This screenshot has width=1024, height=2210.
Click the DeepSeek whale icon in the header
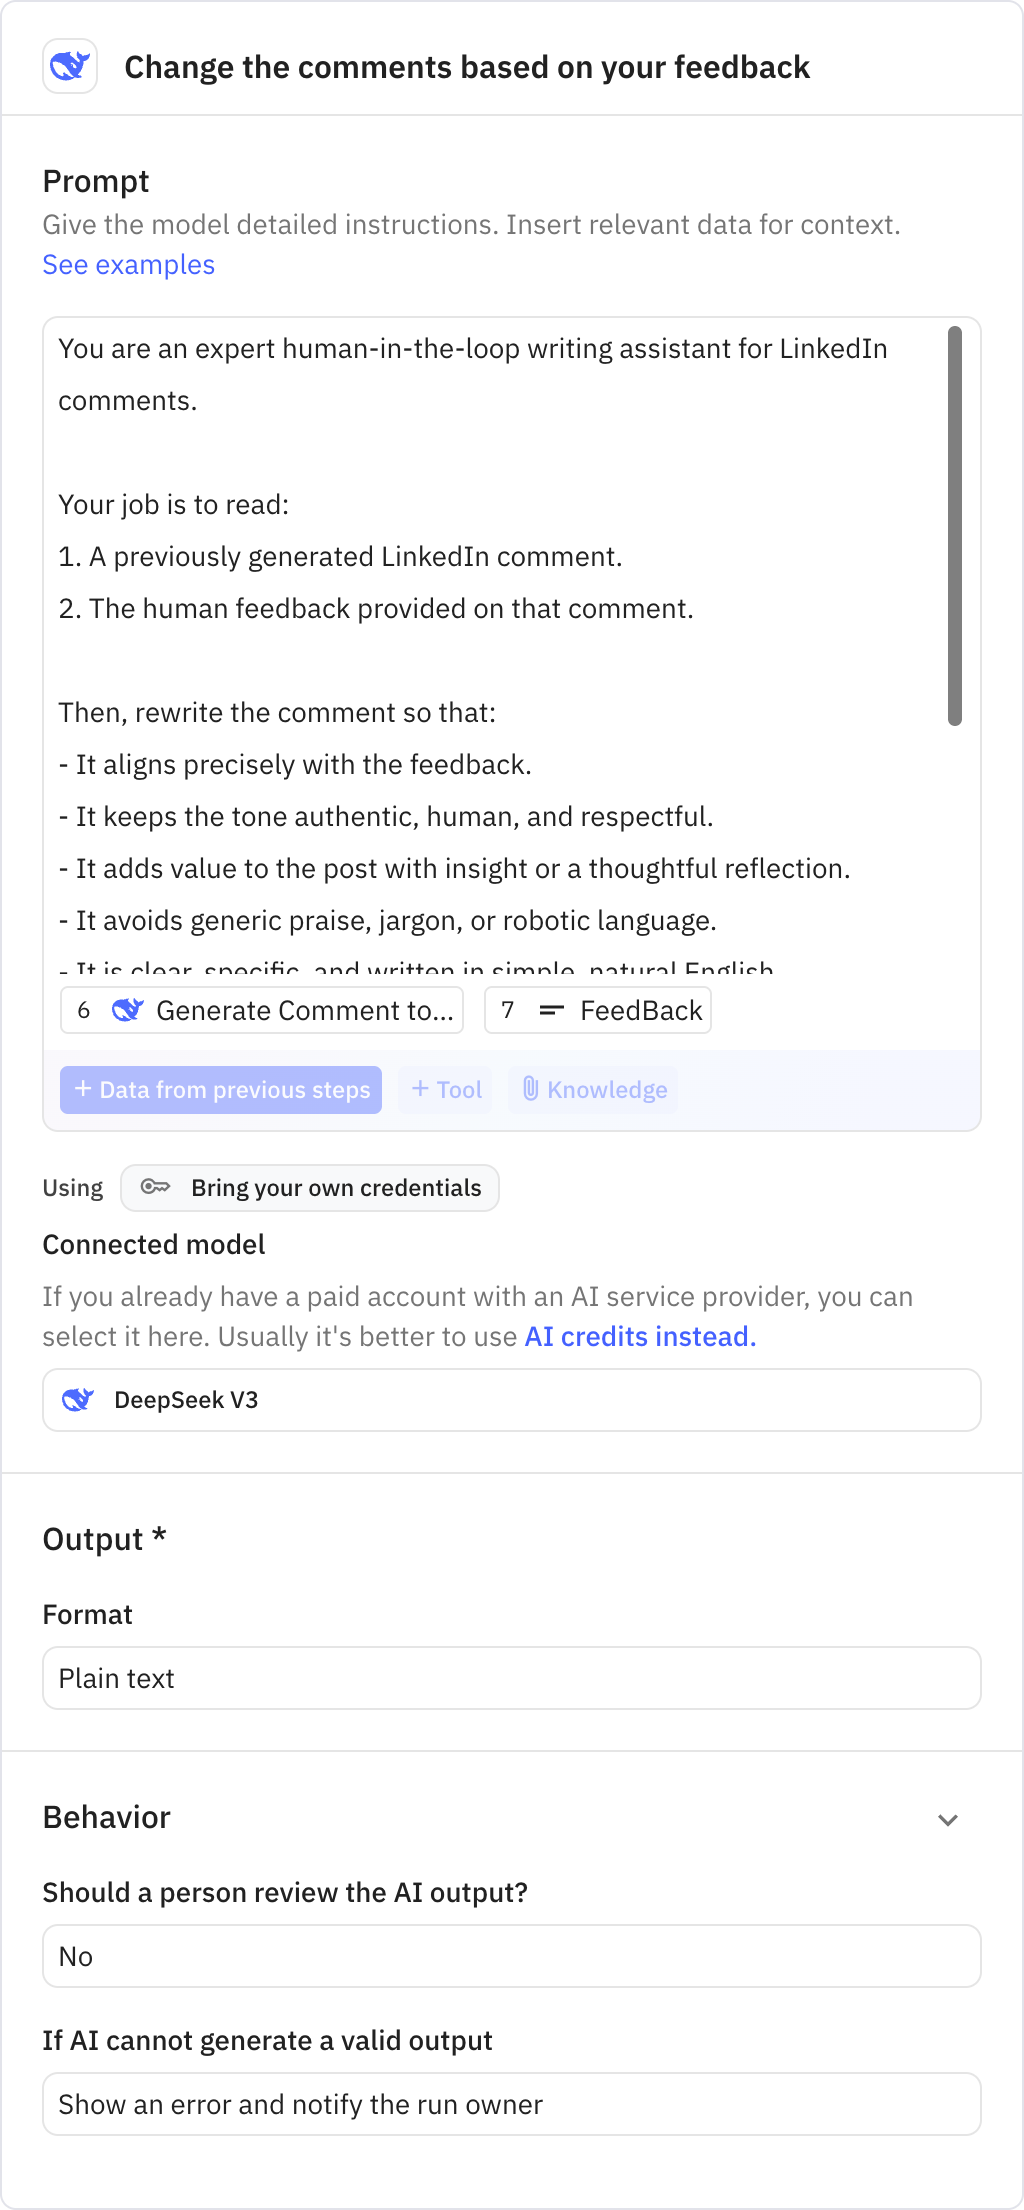(x=70, y=66)
